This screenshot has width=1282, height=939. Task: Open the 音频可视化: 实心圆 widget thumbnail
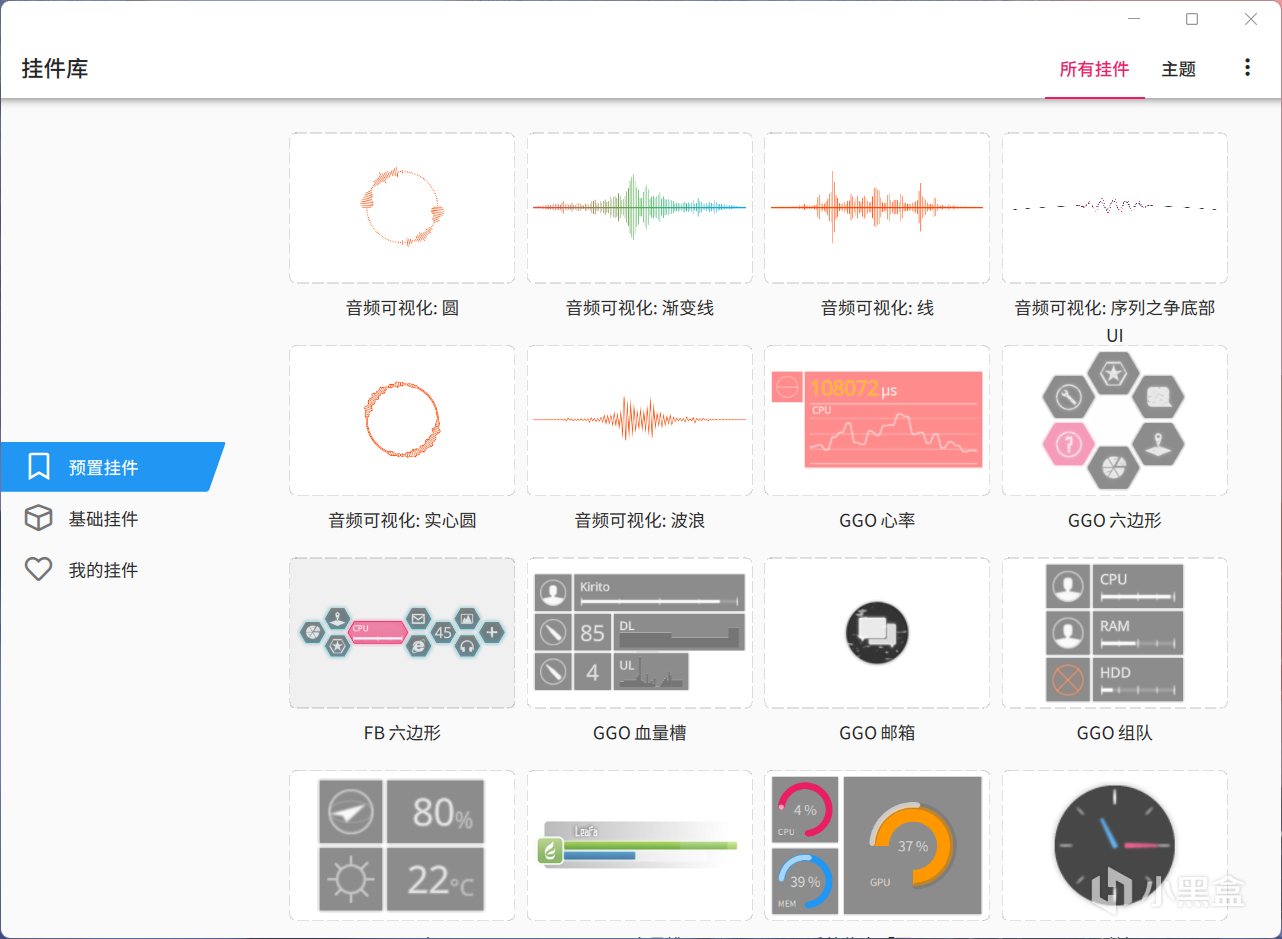(x=402, y=420)
